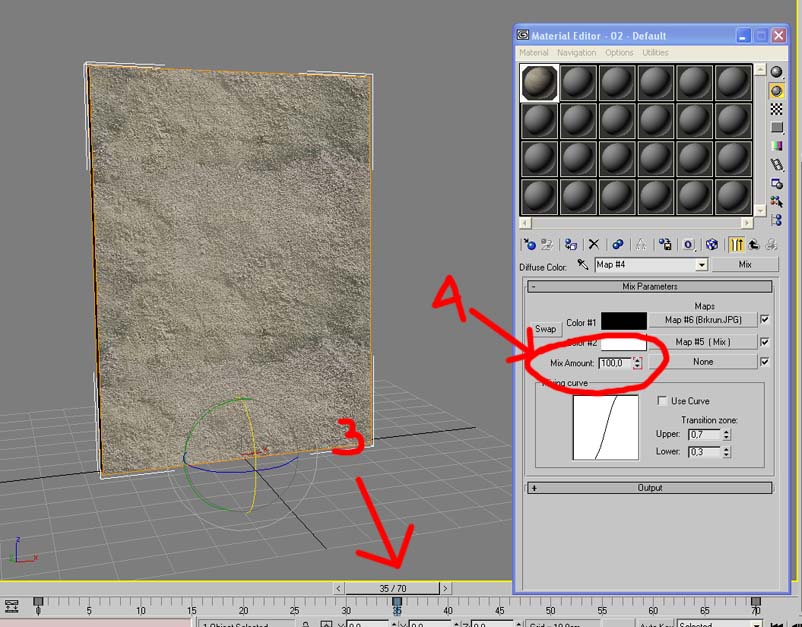
Task: Click the Lower 0,3 value field
Action: 705,452
